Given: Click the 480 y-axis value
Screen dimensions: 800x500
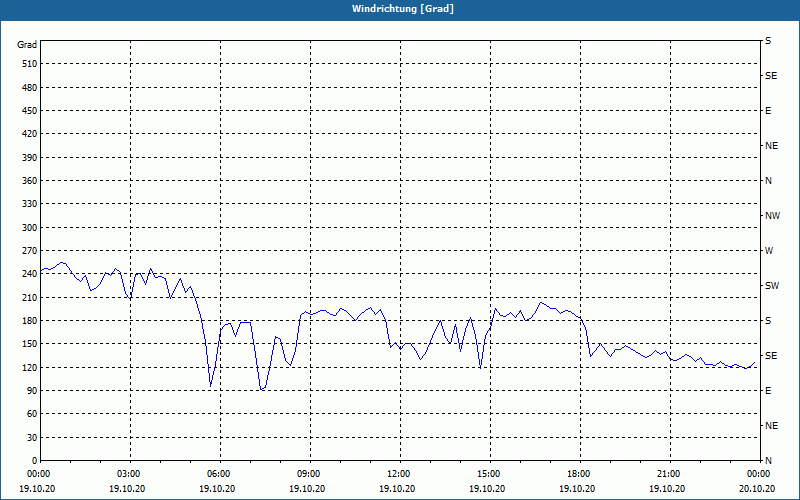Looking at the screenshot, I should click(29, 87).
